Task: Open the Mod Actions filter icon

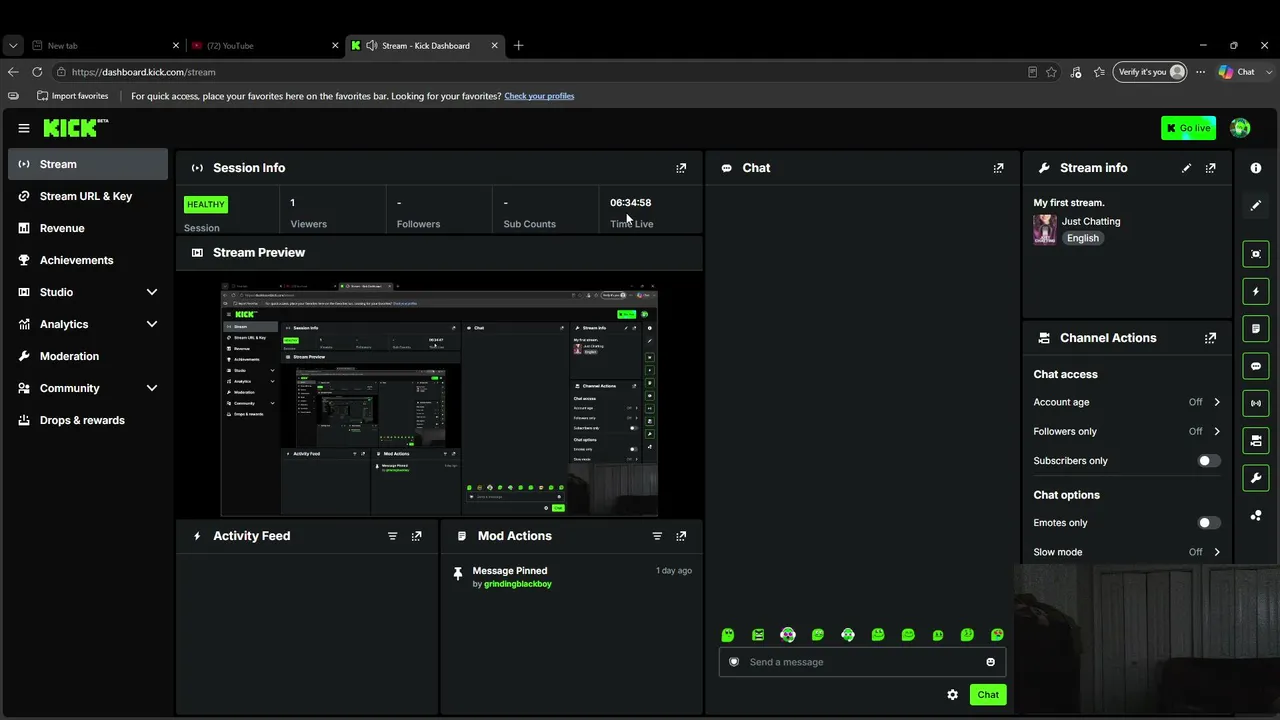Action: coord(657,536)
